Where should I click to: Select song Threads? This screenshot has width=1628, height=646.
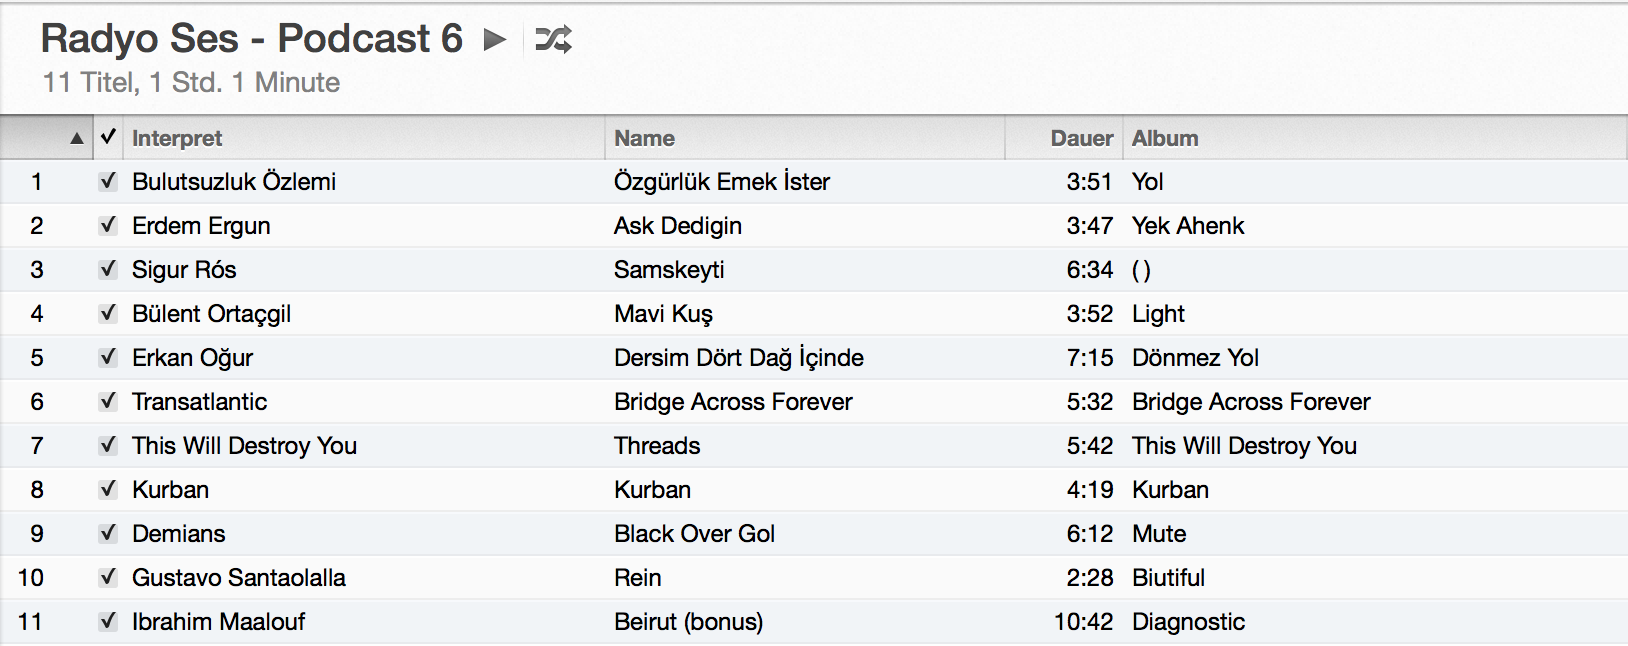tap(657, 446)
